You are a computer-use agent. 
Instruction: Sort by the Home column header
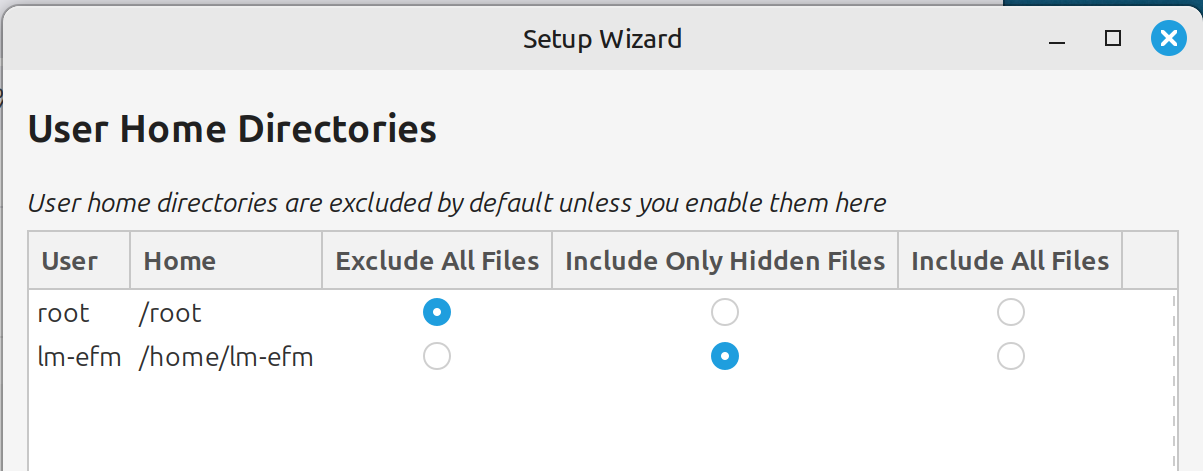[180, 262]
